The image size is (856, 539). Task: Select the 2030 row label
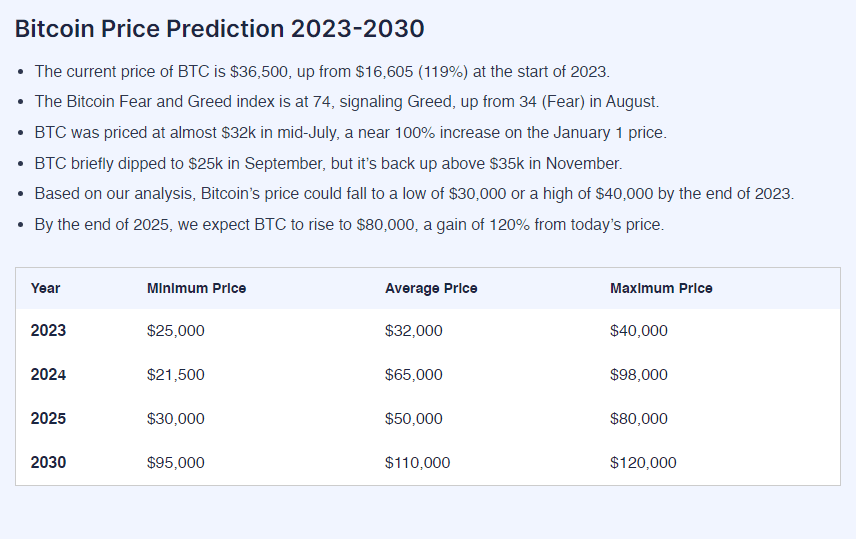[48, 462]
